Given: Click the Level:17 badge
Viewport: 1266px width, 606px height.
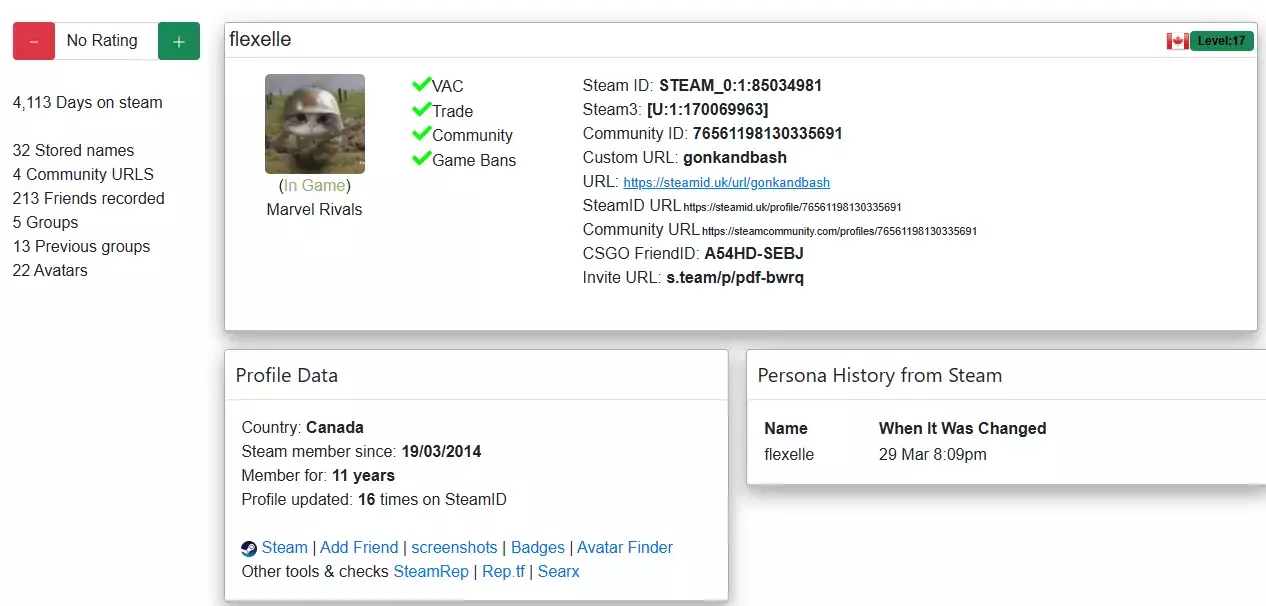Looking at the screenshot, I should pyautogui.click(x=1221, y=41).
